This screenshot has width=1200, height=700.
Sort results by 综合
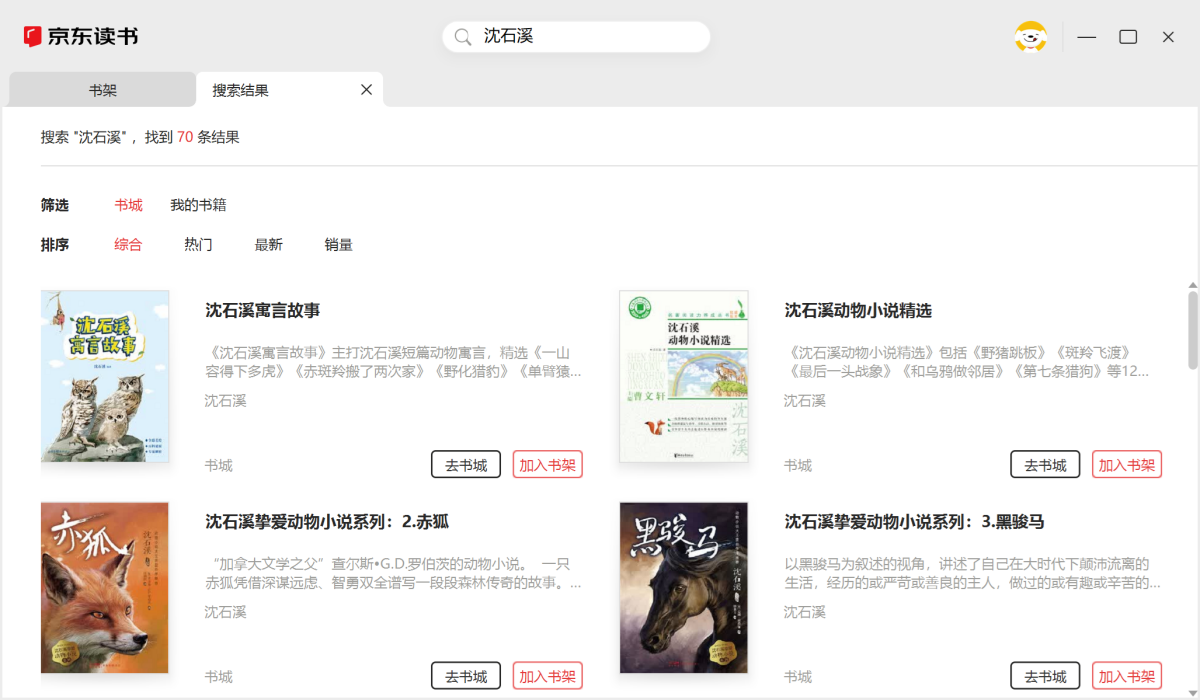[128, 245]
